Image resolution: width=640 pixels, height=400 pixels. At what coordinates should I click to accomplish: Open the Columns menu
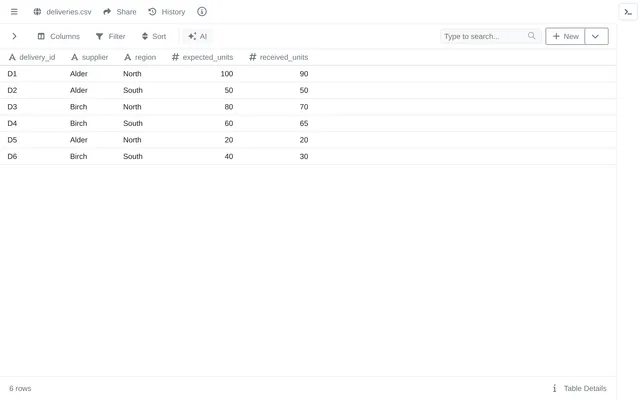59,36
